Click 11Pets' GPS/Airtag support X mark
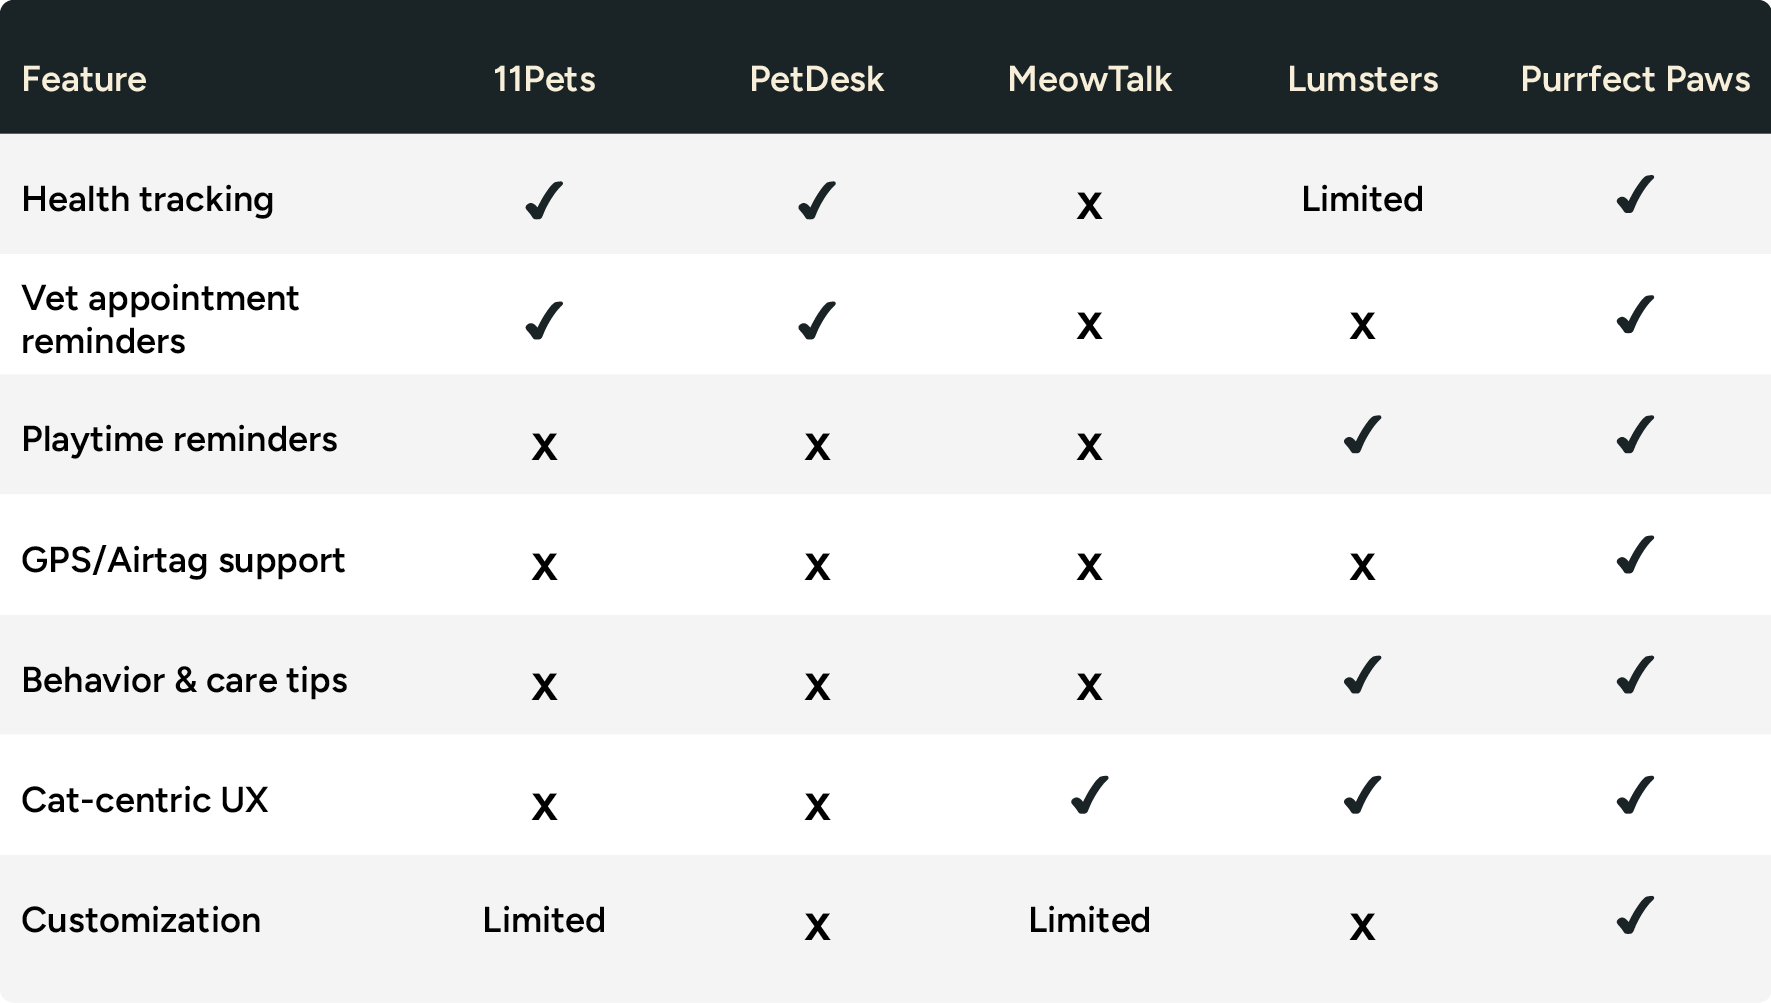The height and width of the screenshot is (1003, 1771). point(544,567)
